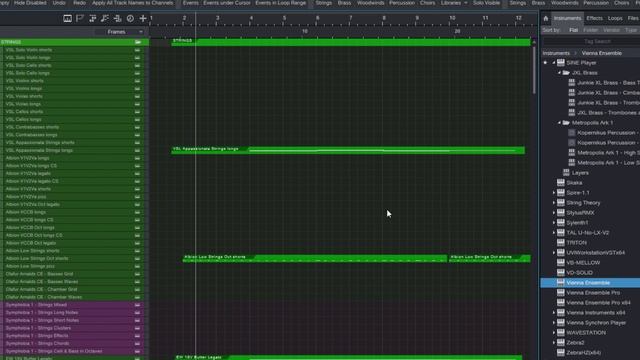The image size is (640, 360).
Task: Click the instrument icon on Symphobia 1 - Strings Mixed track
Action: click(137, 305)
